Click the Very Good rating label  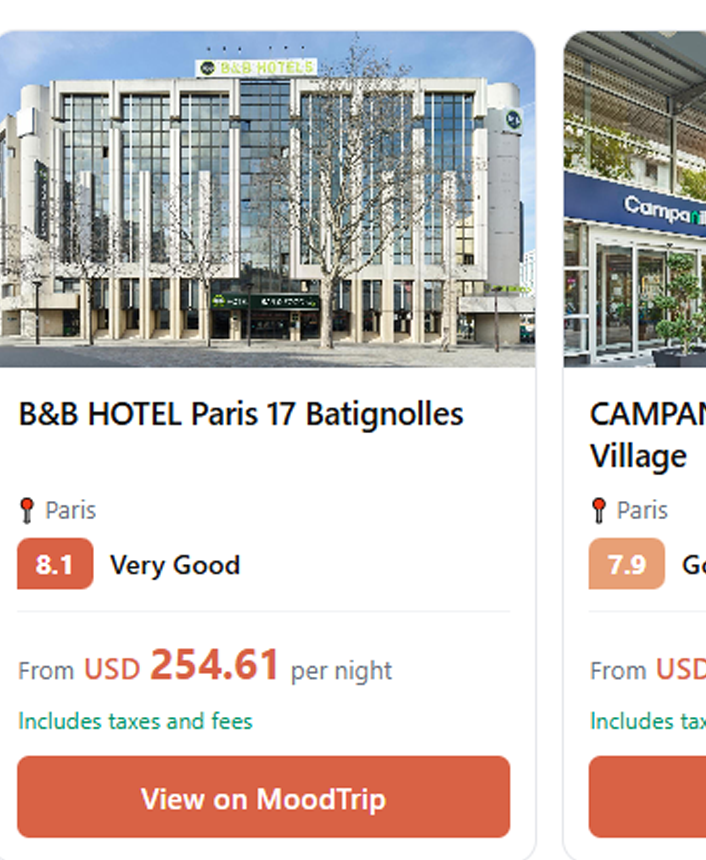175,565
